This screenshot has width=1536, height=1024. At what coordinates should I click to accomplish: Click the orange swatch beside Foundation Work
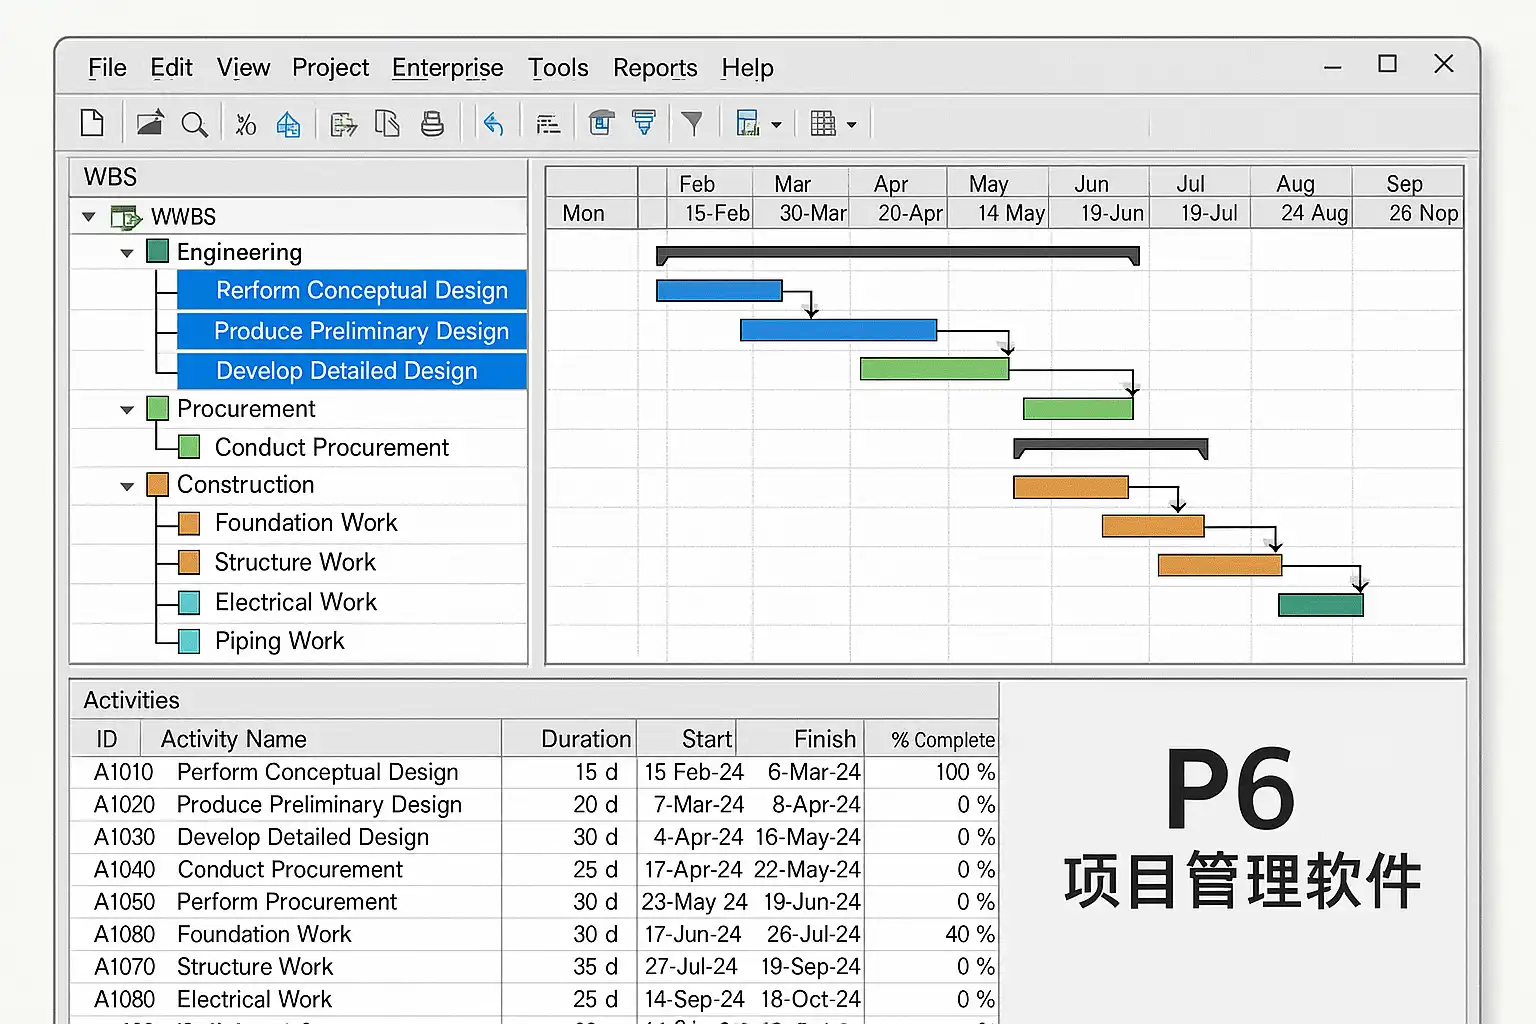pyautogui.click(x=189, y=523)
